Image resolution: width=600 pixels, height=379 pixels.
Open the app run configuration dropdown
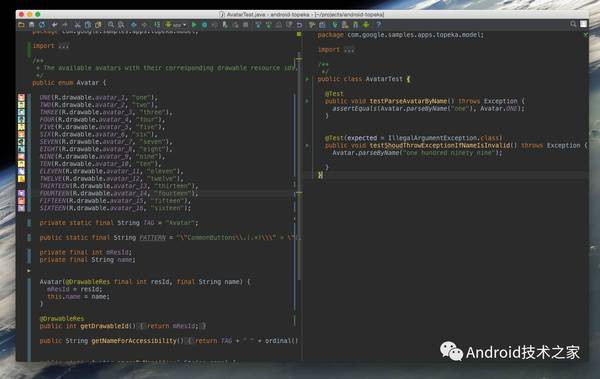[x=176, y=25]
